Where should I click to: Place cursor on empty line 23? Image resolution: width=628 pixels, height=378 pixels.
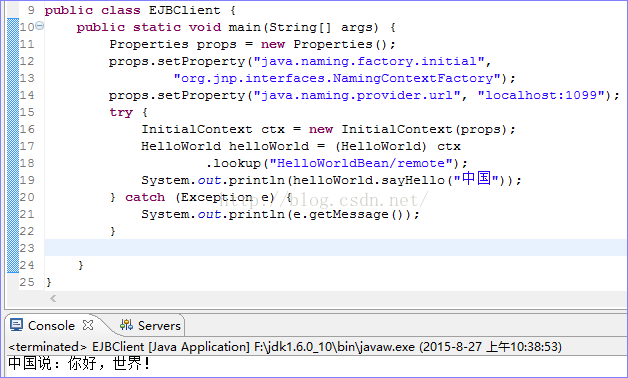(336, 248)
